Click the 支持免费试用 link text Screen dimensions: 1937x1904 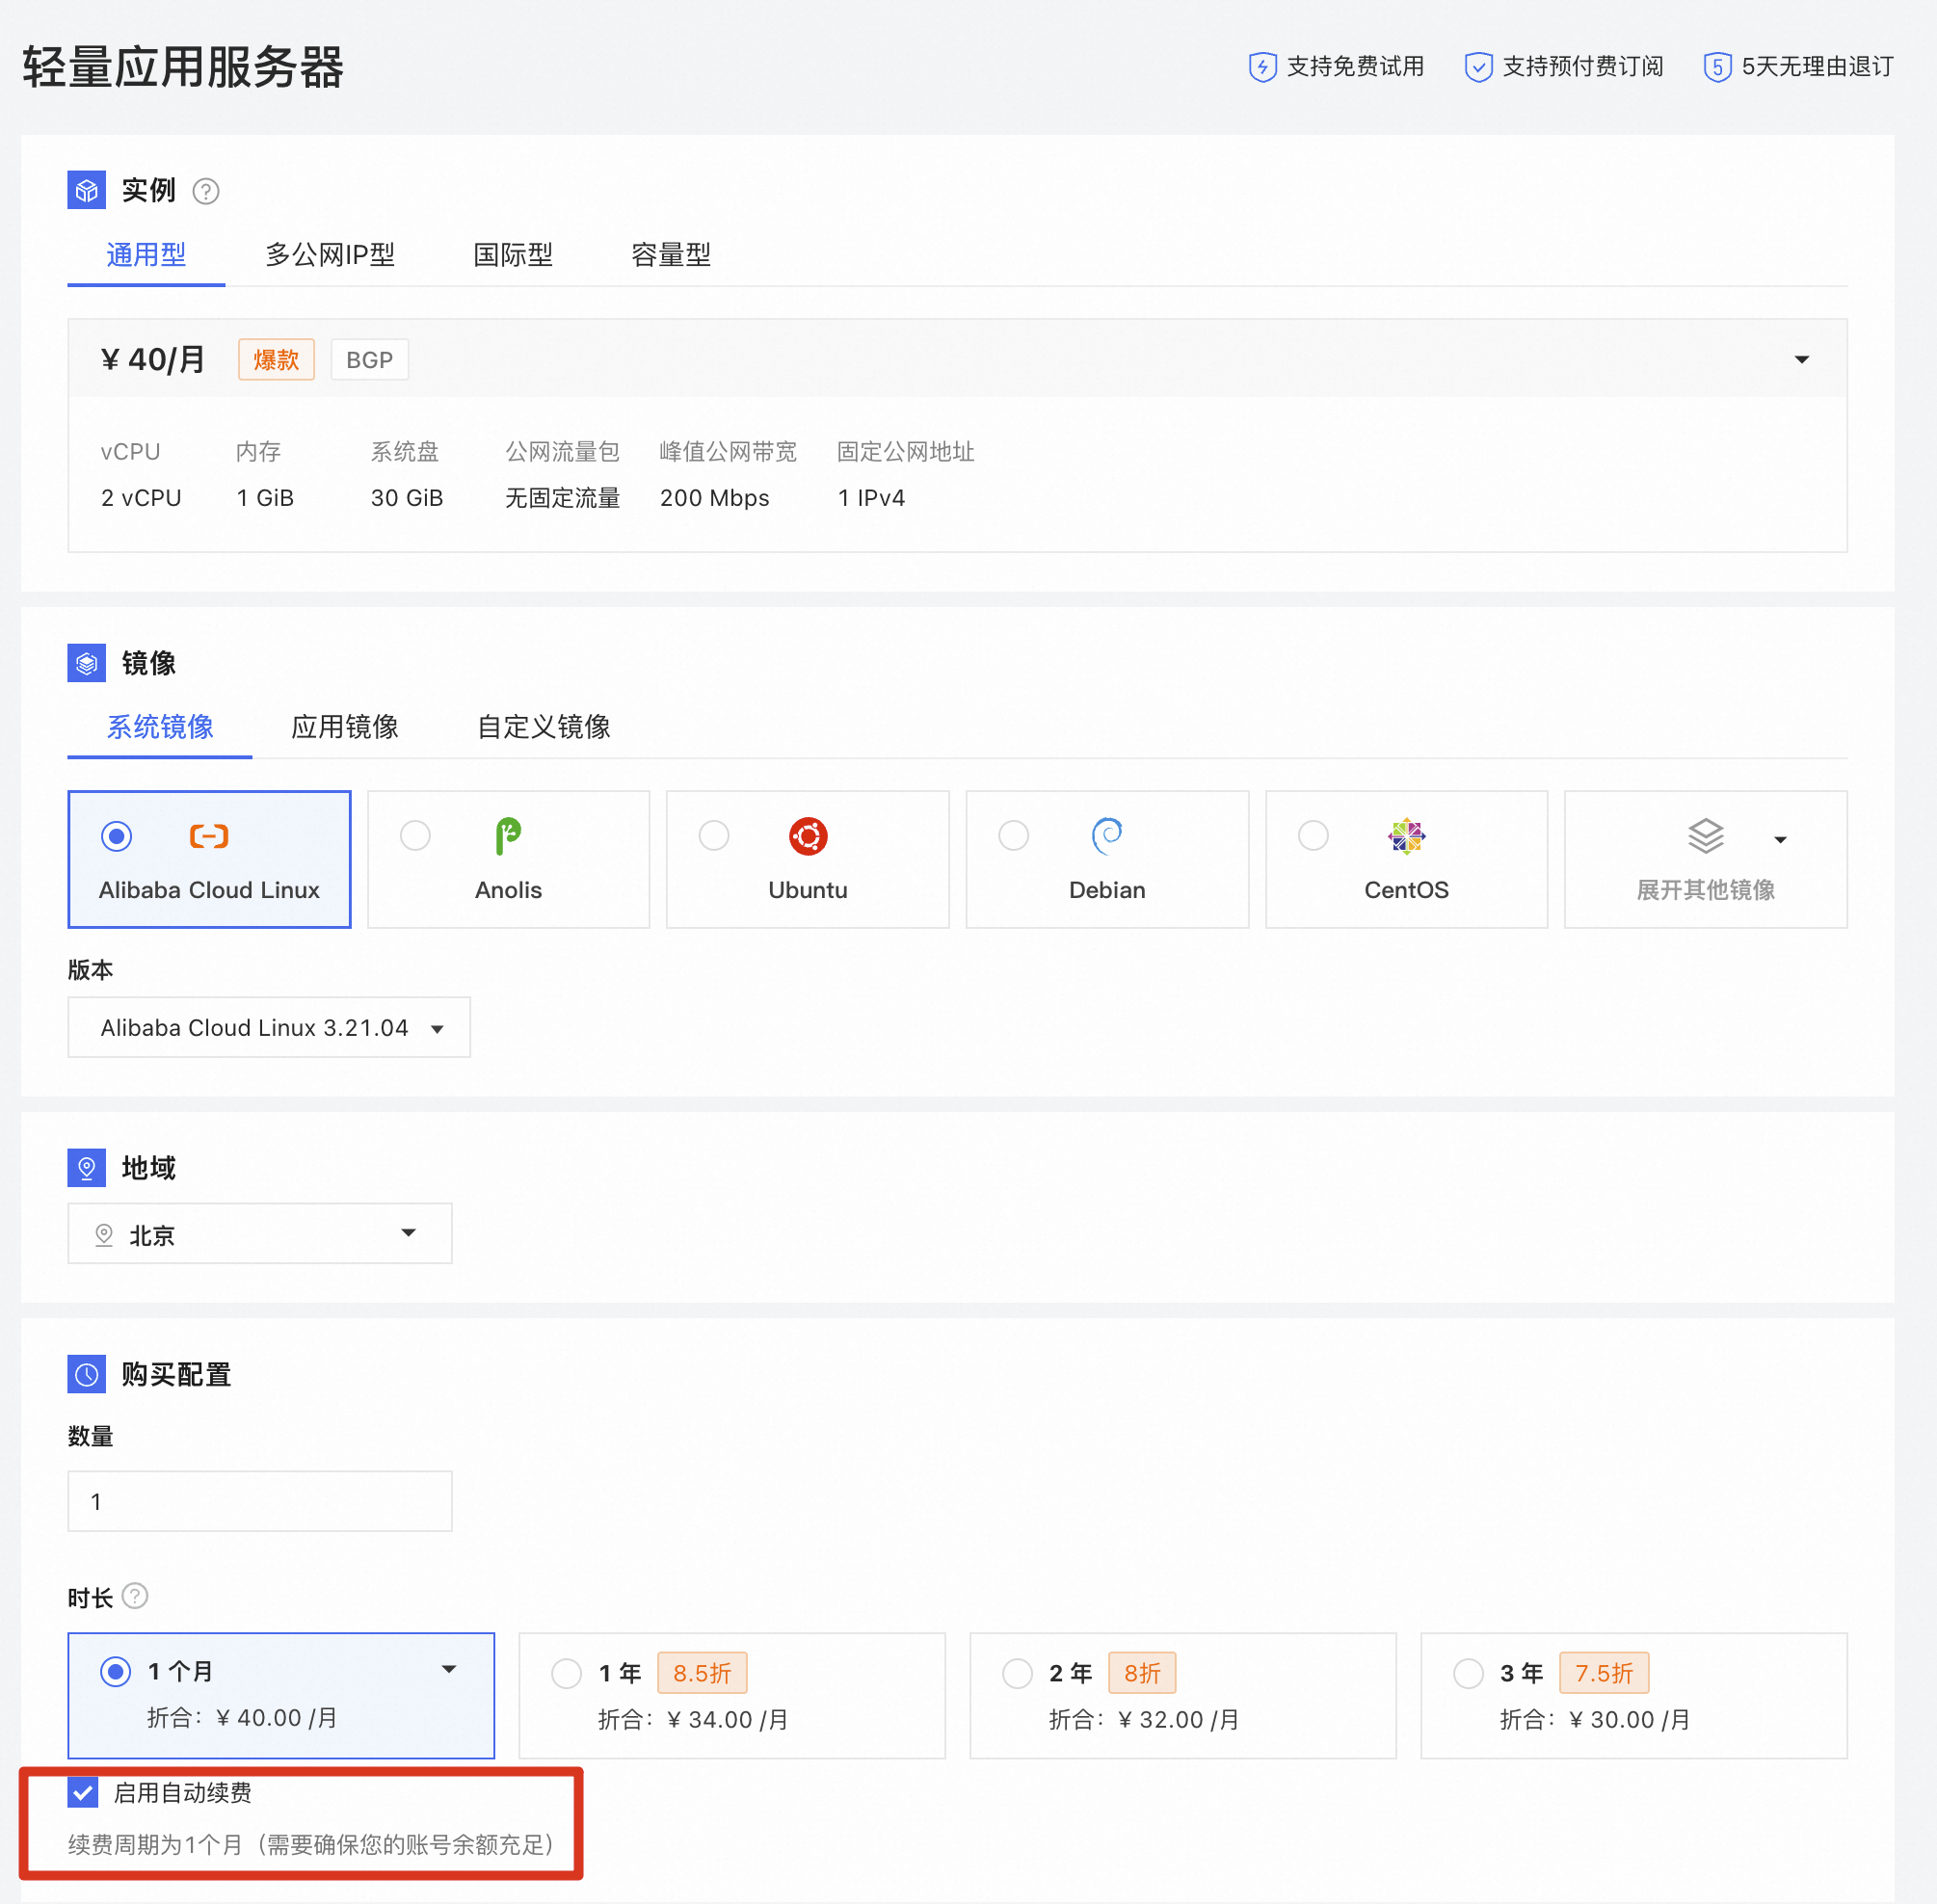1355,67
